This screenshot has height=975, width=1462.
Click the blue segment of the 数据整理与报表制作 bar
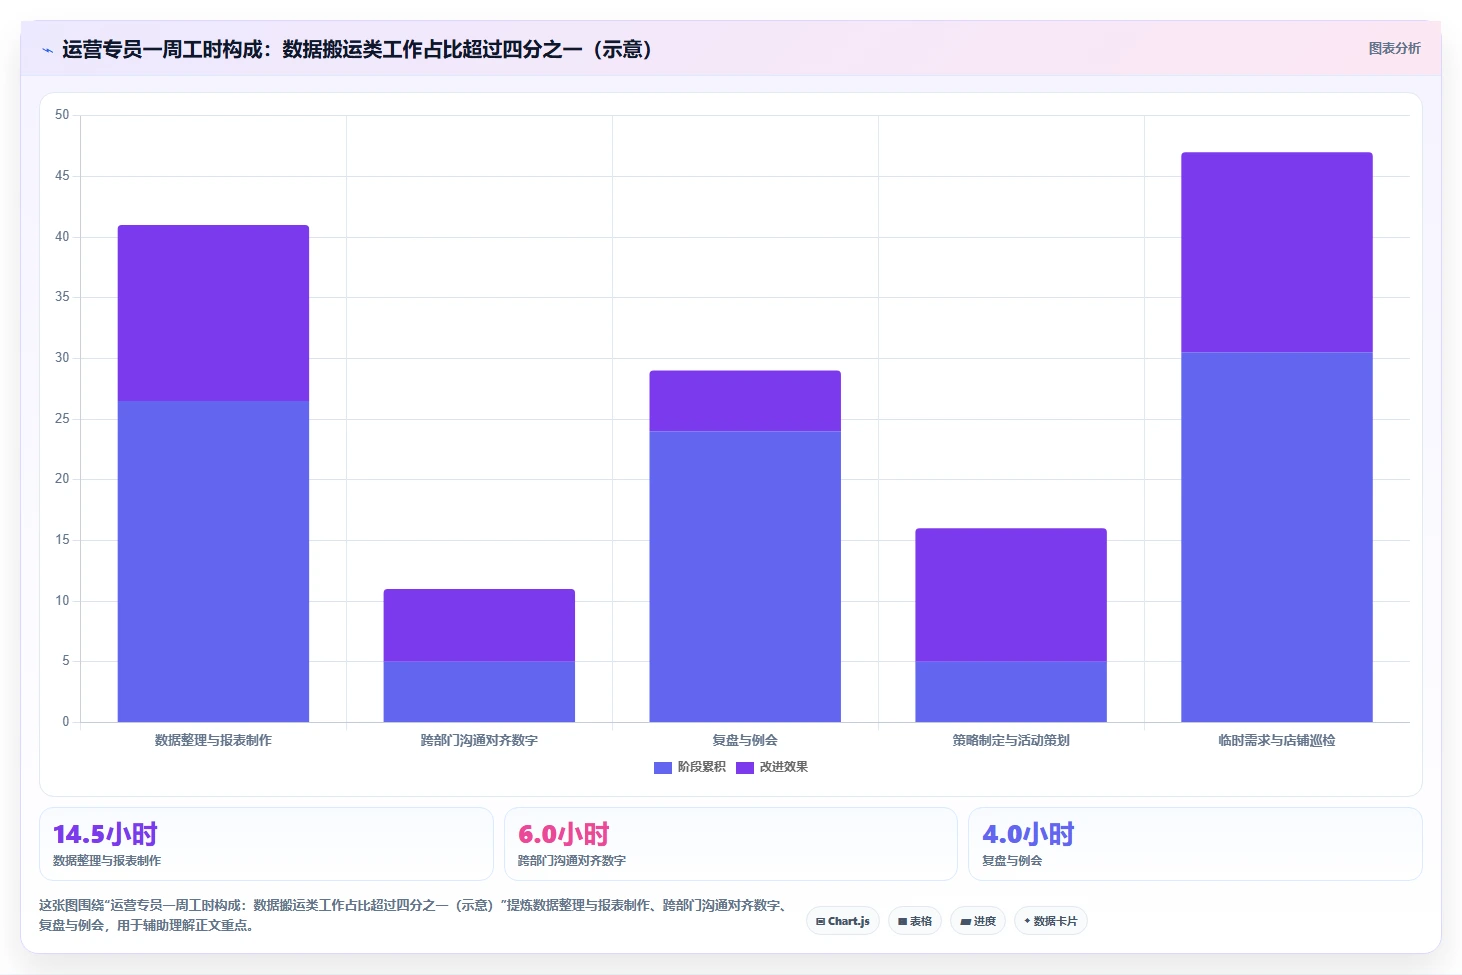(x=213, y=561)
